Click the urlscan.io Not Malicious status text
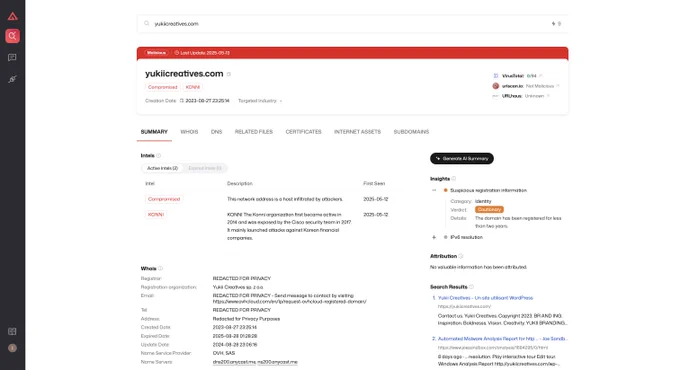Screen dimensions: 680x370 point(539,86)
